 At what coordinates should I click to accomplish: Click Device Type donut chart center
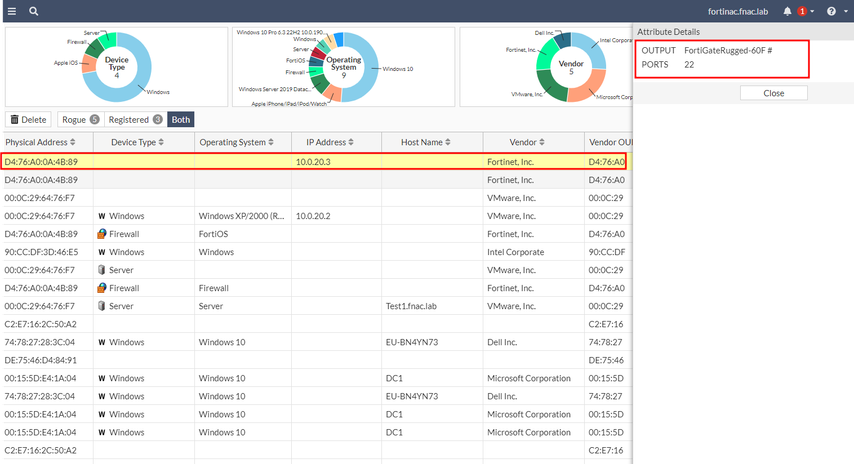pos(117,67)
